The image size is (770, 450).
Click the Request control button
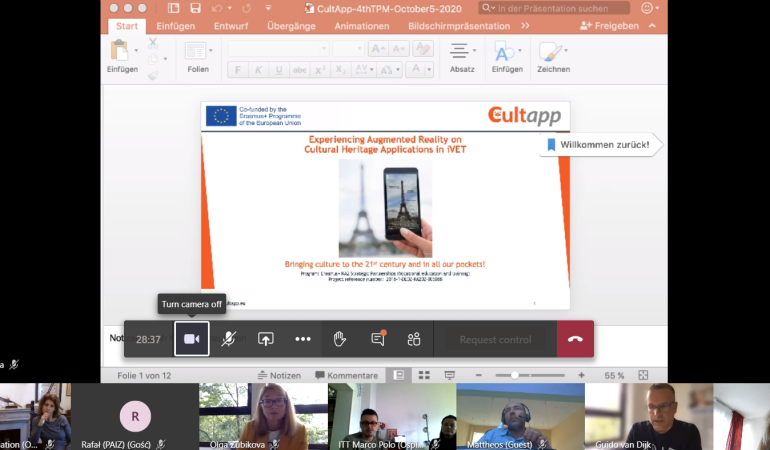pyautogui.click(x=495, y=339)
